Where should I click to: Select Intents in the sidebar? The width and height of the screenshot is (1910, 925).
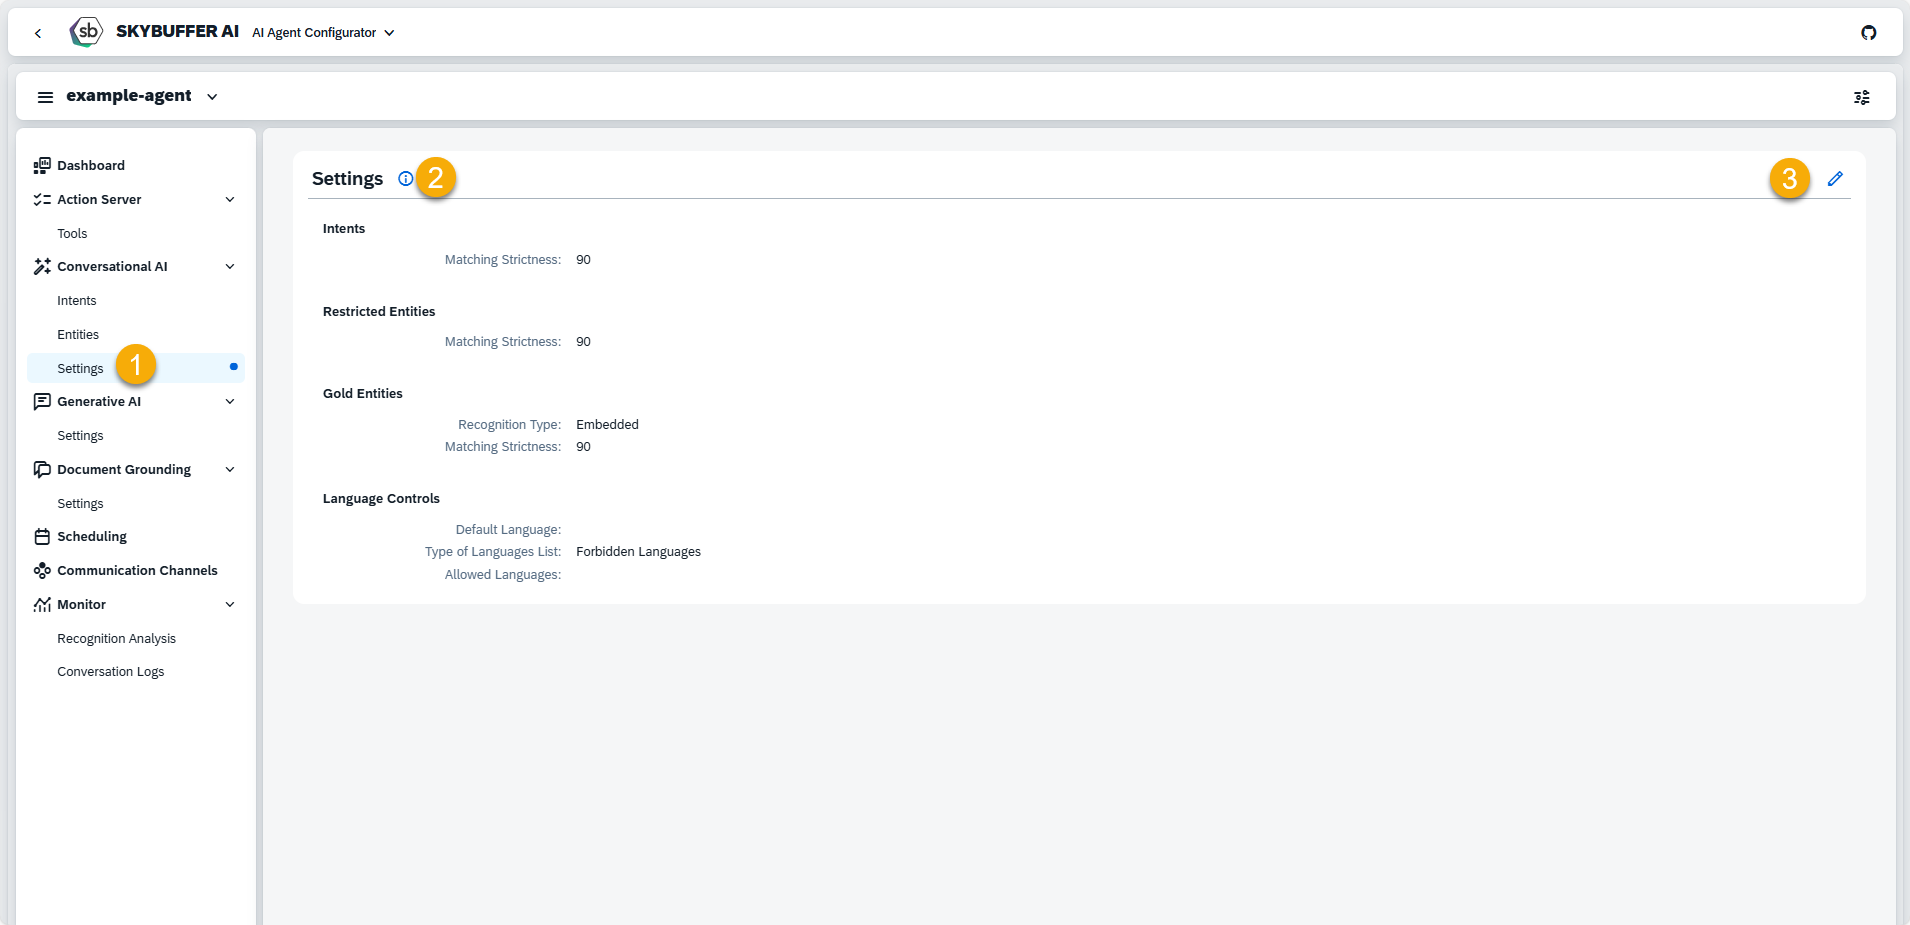(x=77, y=301)
